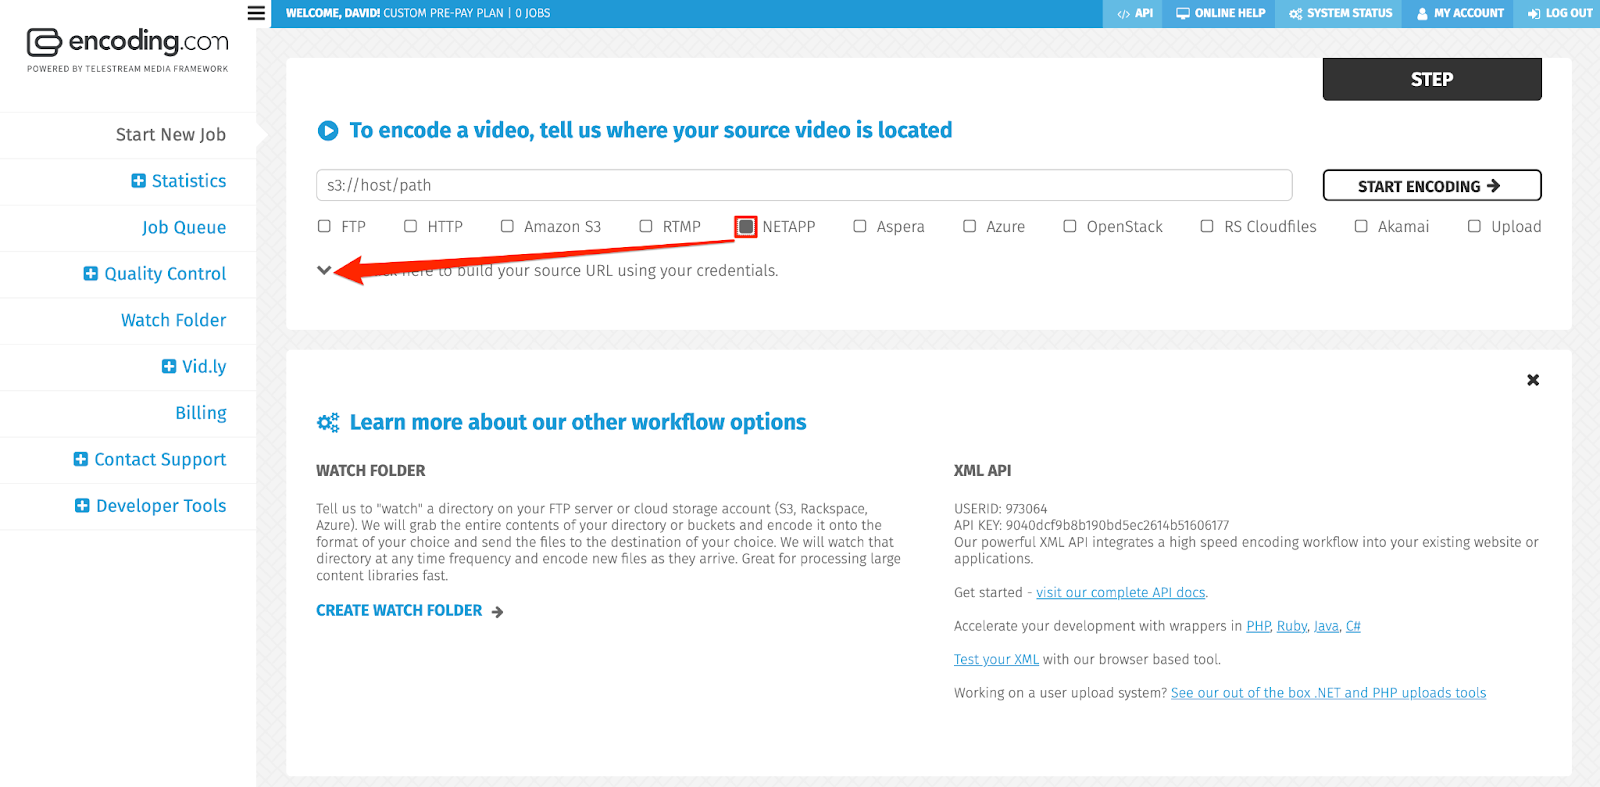Screen dimensions: 1600x787
Task: Check the RTMP source checkbox
Action: coord(646,226)
